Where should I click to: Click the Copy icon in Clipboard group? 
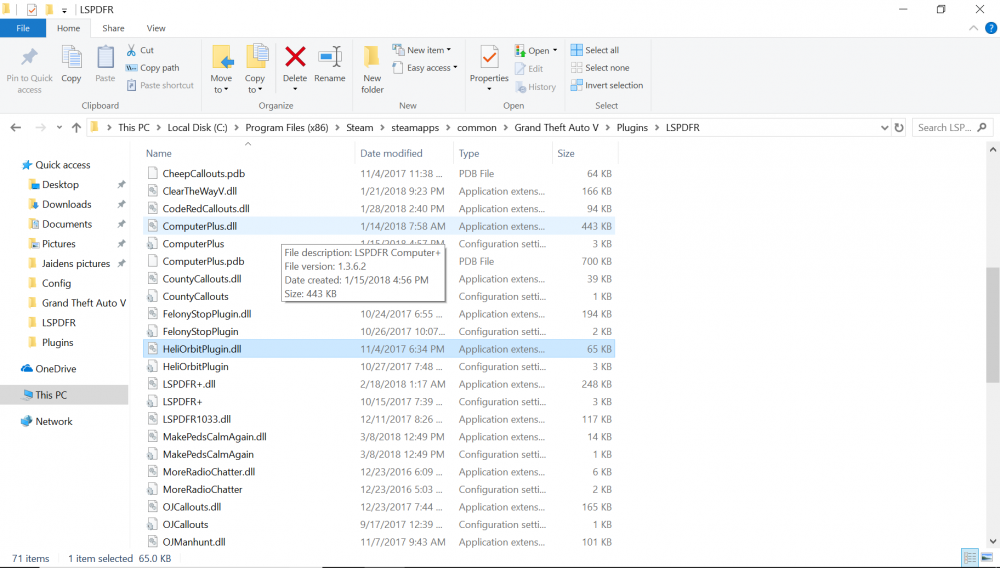[x=71, y=58]
